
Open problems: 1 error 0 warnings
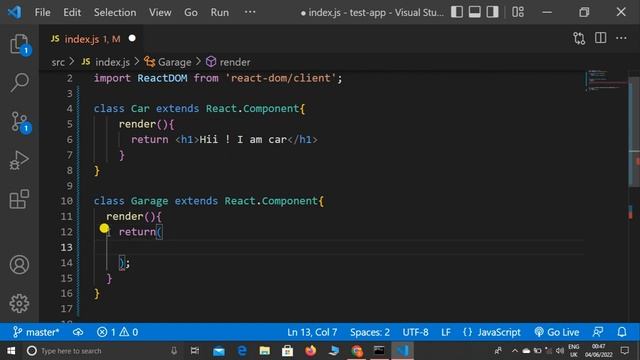(117, 332)
